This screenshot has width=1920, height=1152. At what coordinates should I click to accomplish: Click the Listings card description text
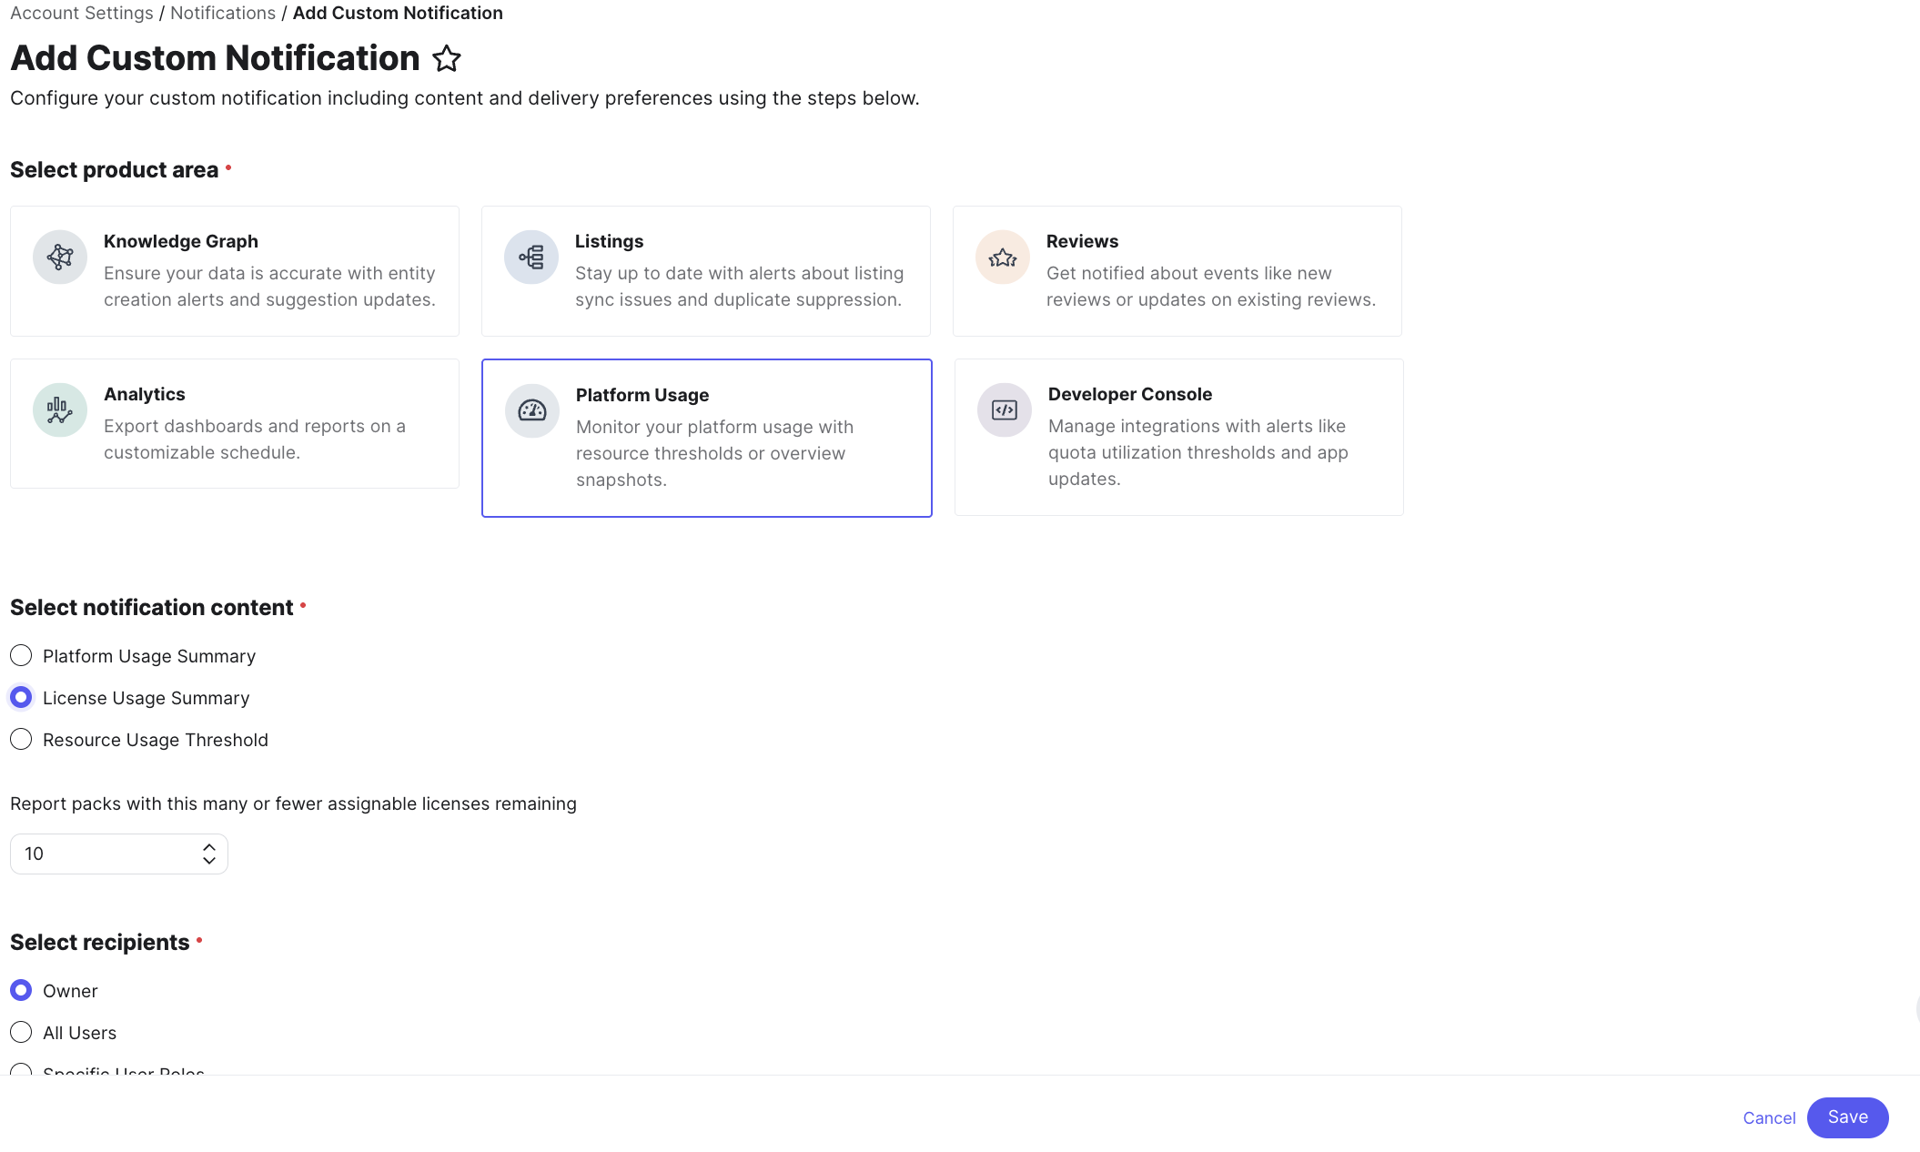pyautogui.click(x=739, y=286)
